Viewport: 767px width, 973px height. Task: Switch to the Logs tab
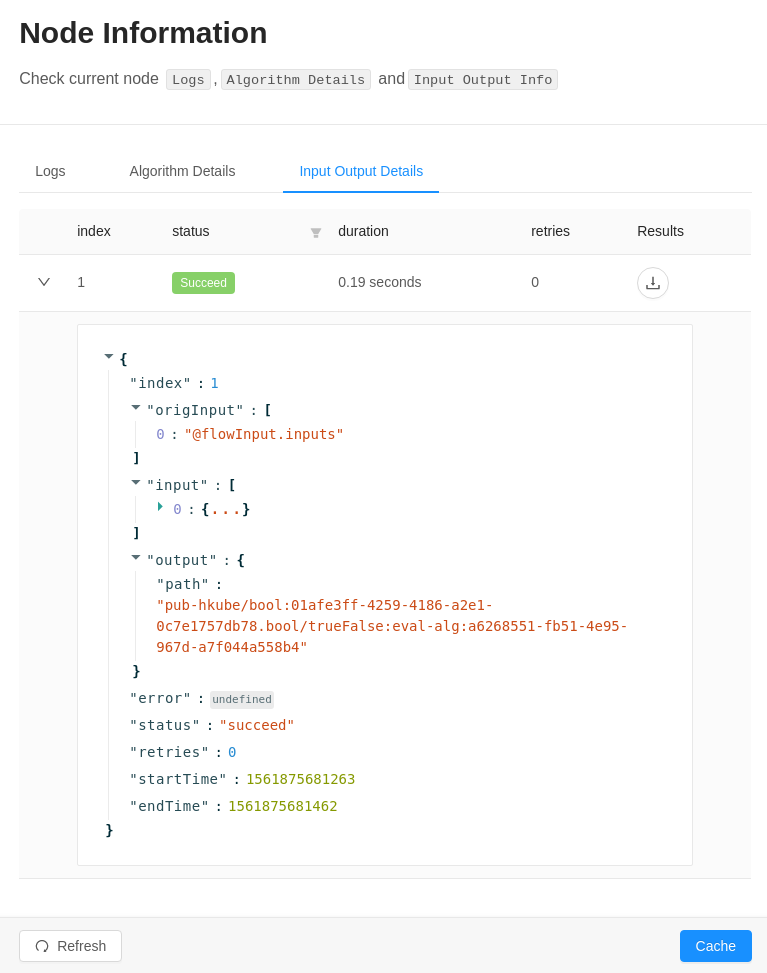click(50, 171)
